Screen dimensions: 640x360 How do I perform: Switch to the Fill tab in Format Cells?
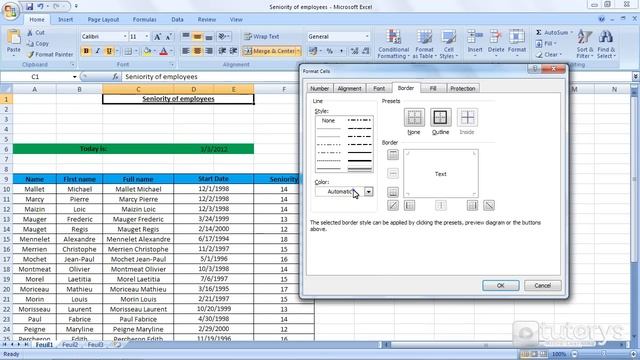click(433, 88)
